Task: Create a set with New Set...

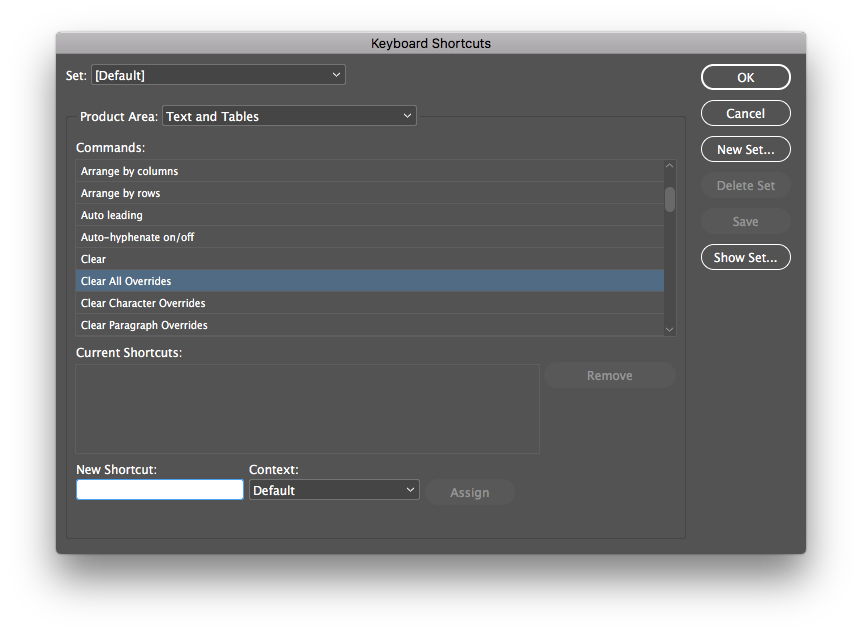Action: coord(745,150)
